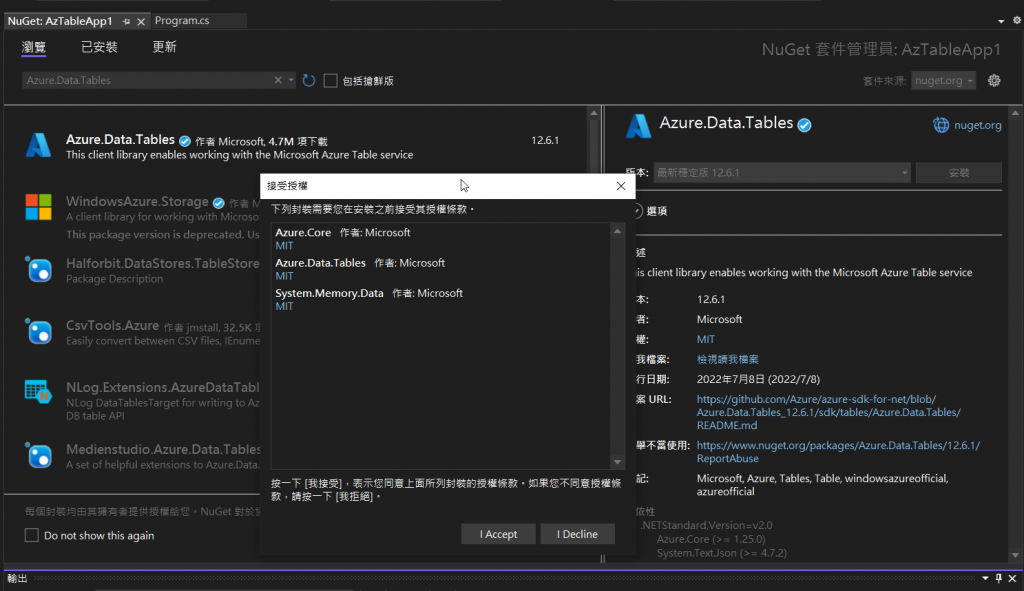
Task: Switch to 瀏覽 browse tab
Action: click(x=33, y=47)
